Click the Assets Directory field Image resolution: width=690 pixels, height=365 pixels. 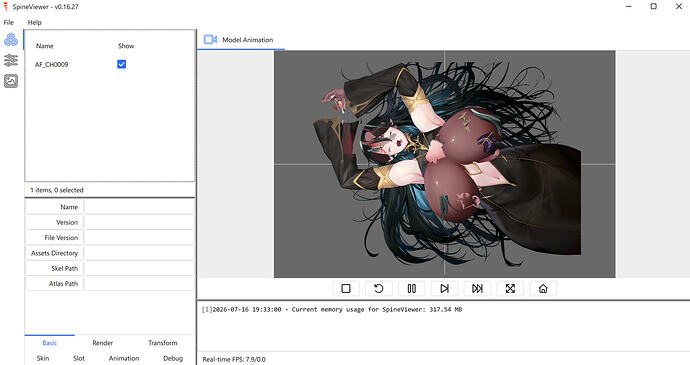pos(139,253)
